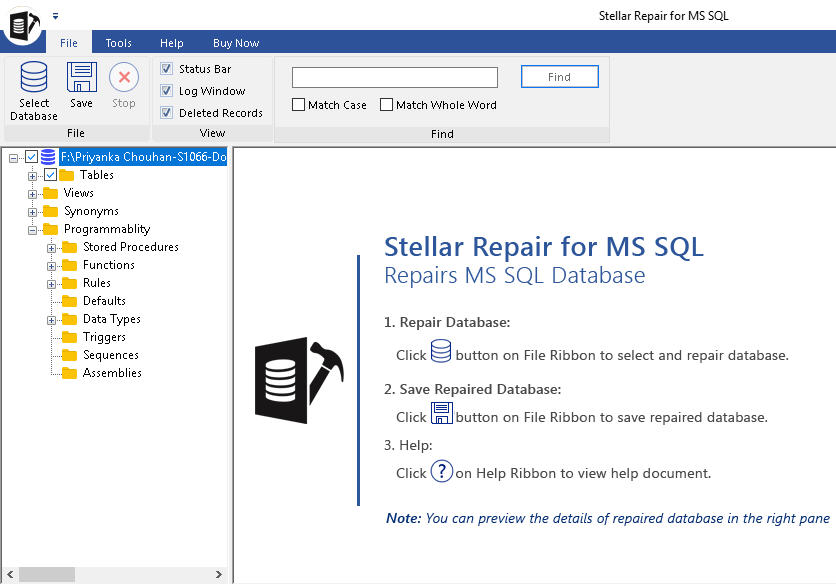Viewport: 836px width, 584px height.
Task: Expand the Rules node
Action: pos(51,284)
